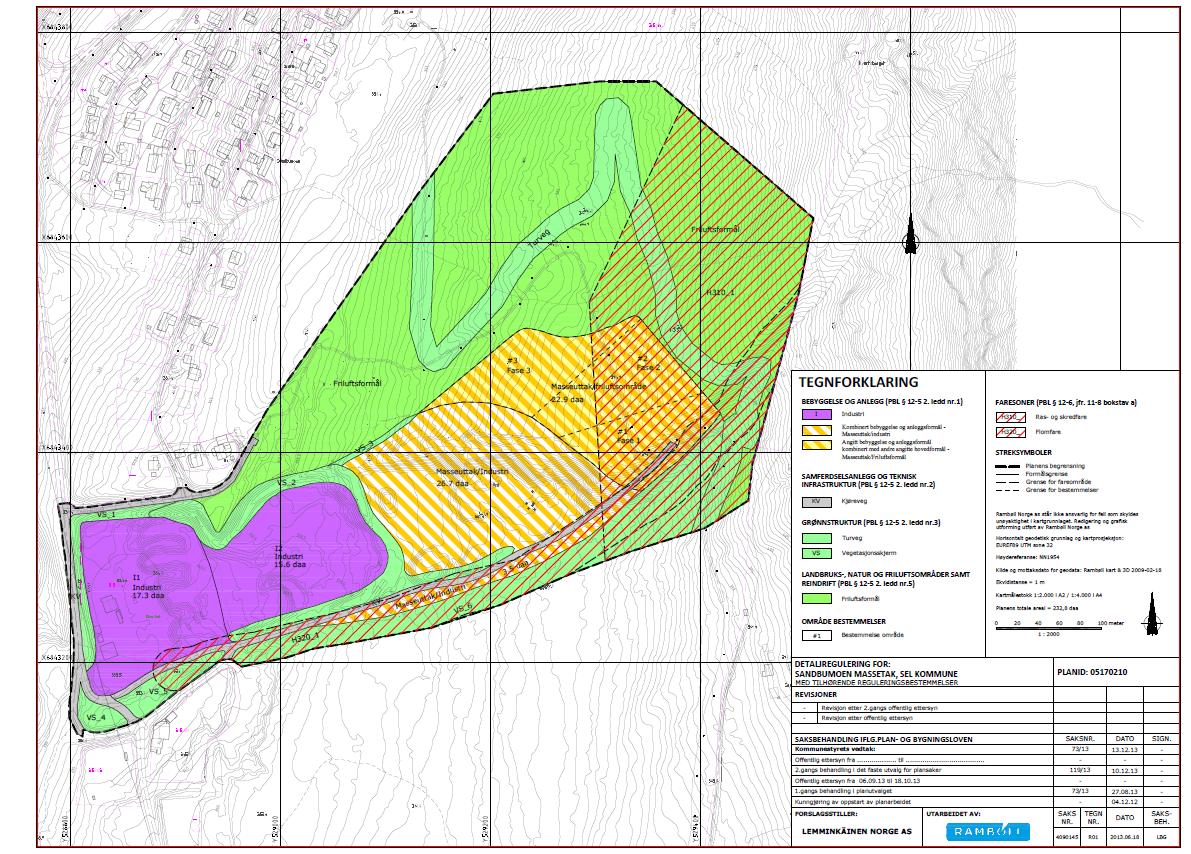Click the FARESONER legend heading
Screen dimensions: 1191x854
[x=1066, y=403]
